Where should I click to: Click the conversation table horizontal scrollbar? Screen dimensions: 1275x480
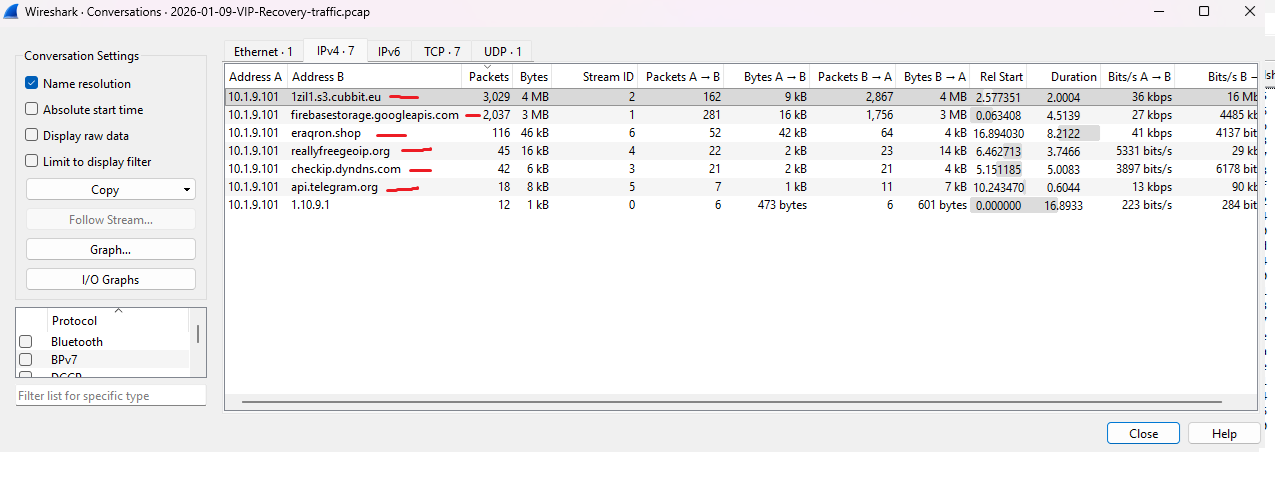coord(732,402)
